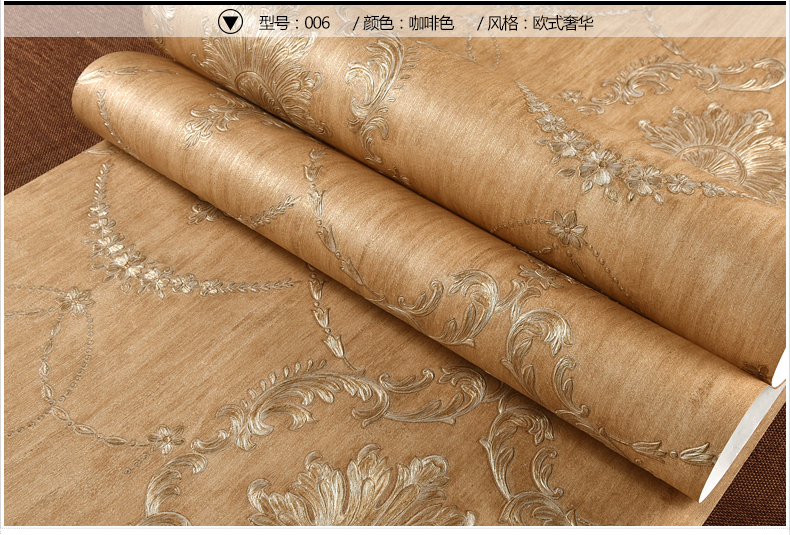Click the white paper core of the front roll

tap(741, 438)
